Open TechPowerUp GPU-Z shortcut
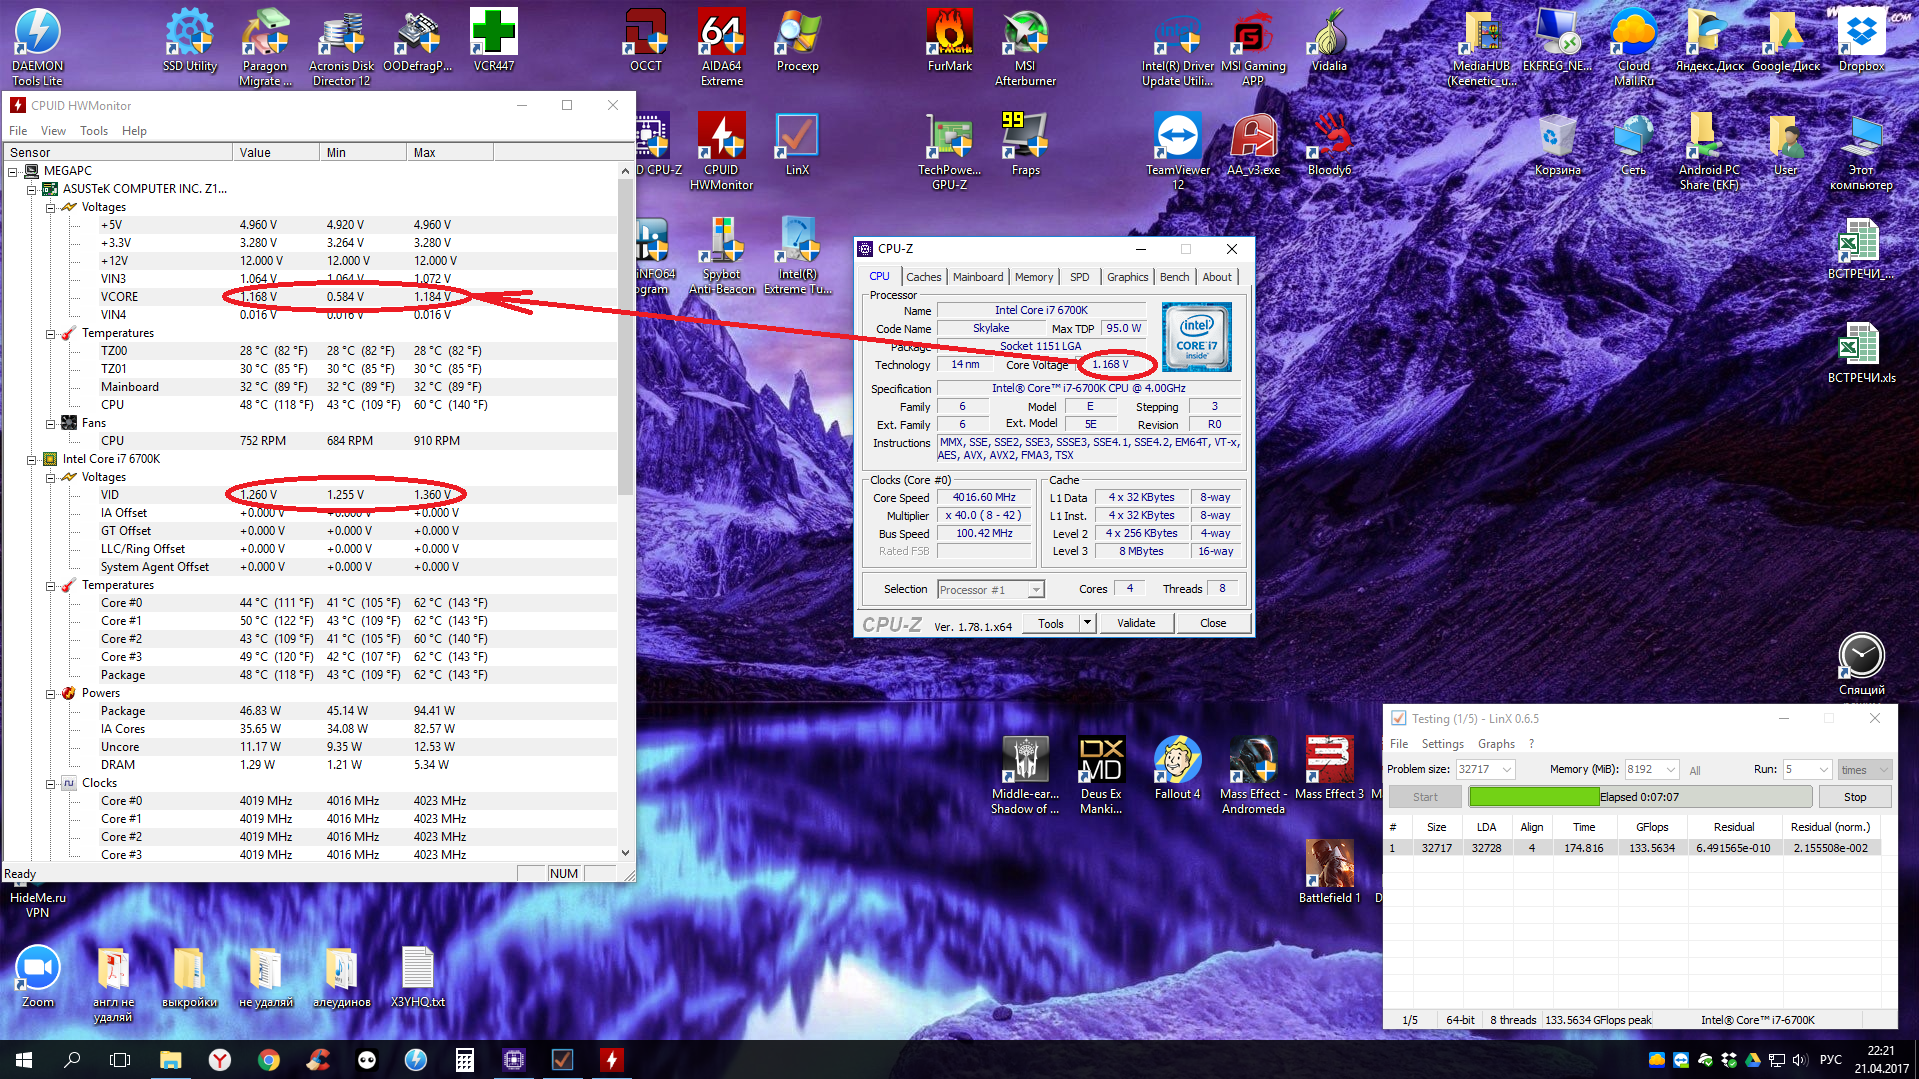 pyautogui.click(x=950, y=150)
